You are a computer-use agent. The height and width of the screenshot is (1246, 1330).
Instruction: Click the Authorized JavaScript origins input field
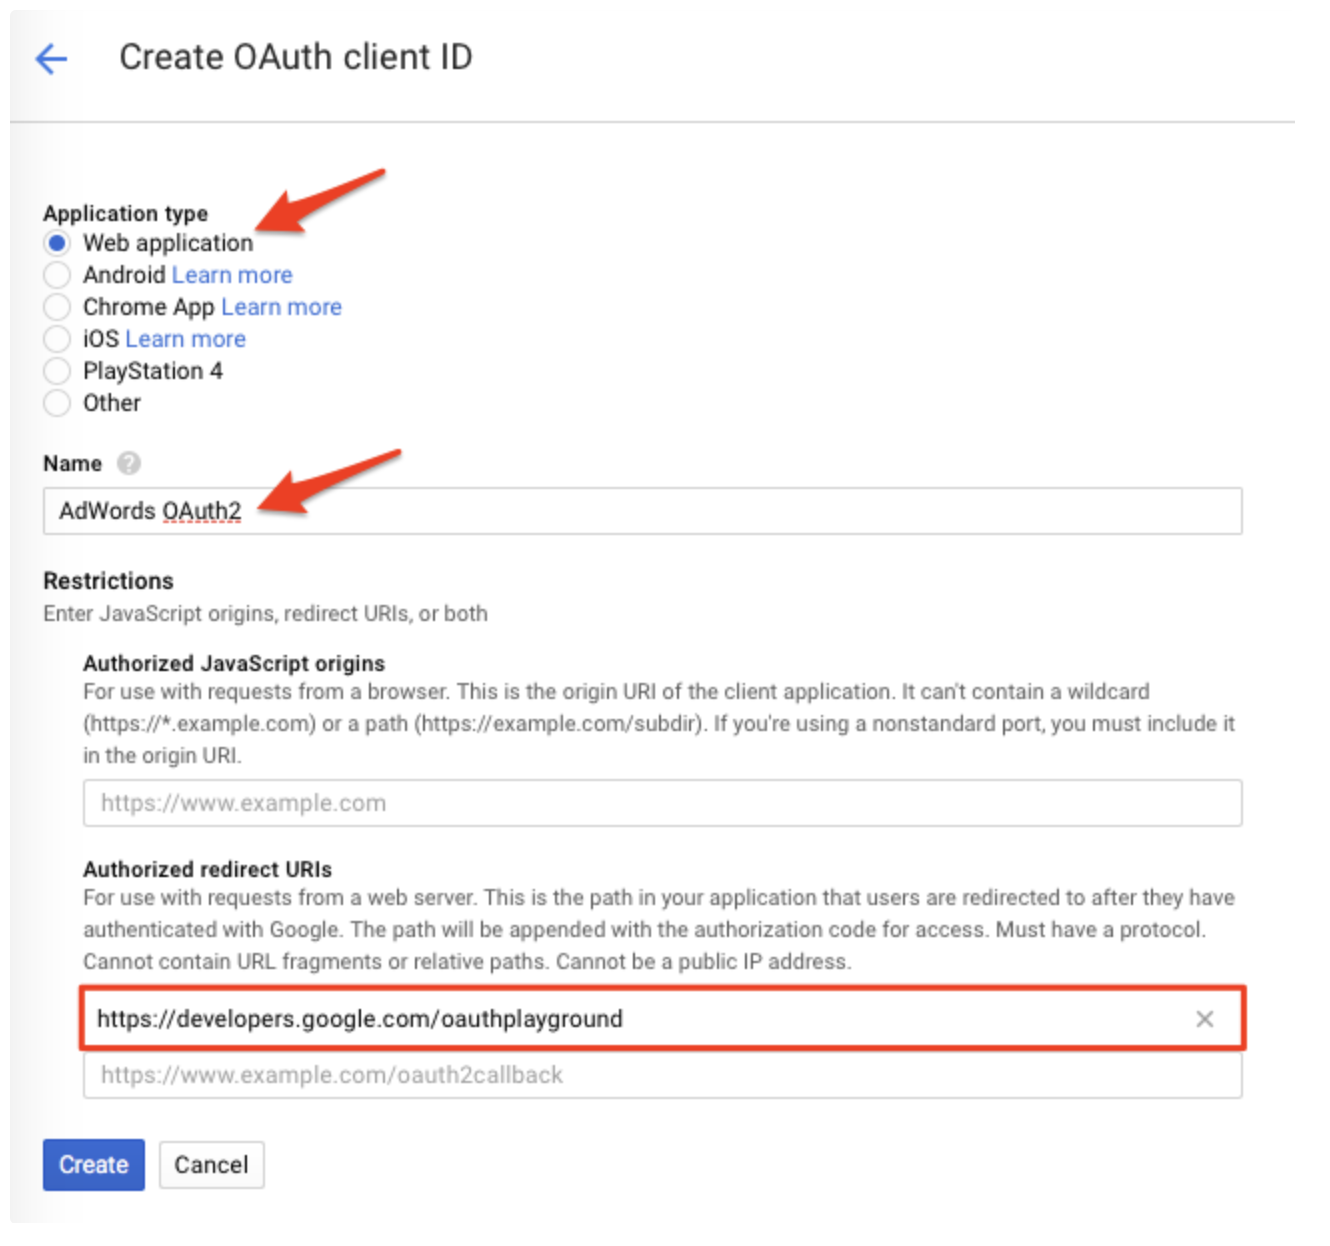coord(662,803)
